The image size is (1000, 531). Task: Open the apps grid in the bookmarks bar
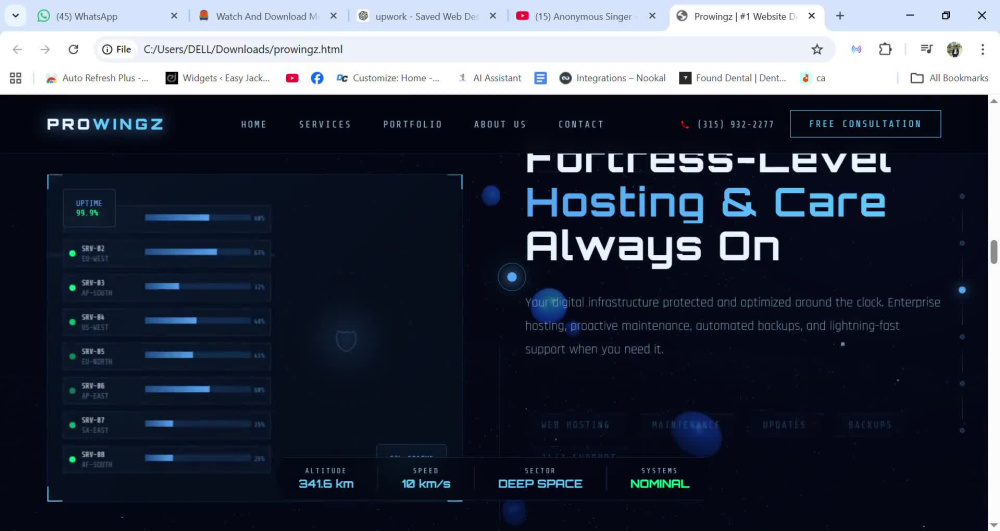coord(16,78)
